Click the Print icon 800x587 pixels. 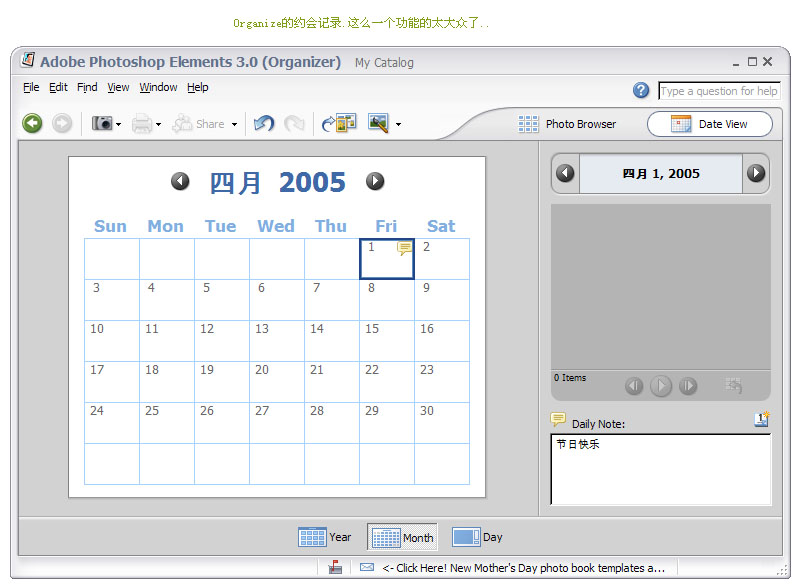click(x=142, y=124)
